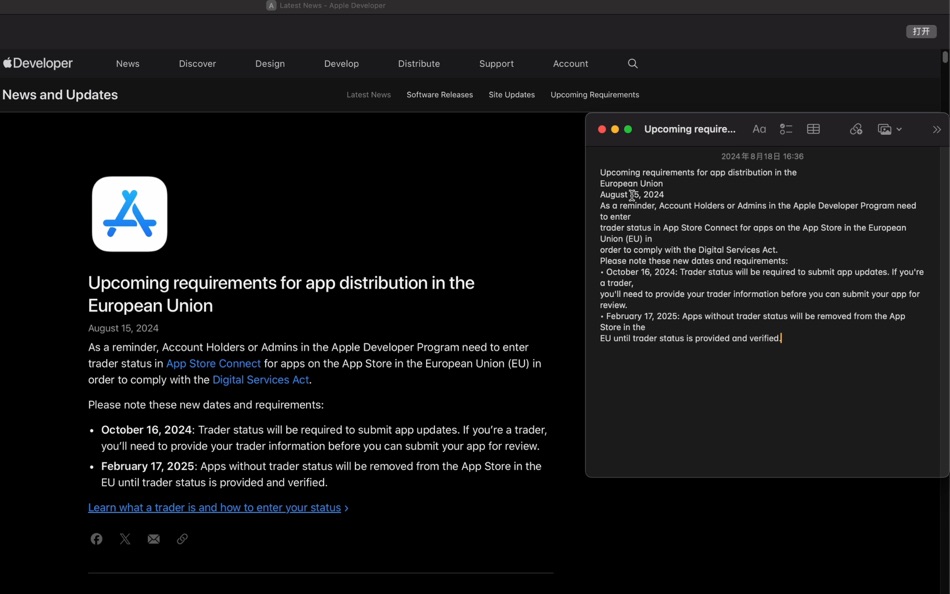Image resolution: width=950 pixels, height=594 pixels.
Task: Click the article date August 15, 2024
Action: click(124, 329)
